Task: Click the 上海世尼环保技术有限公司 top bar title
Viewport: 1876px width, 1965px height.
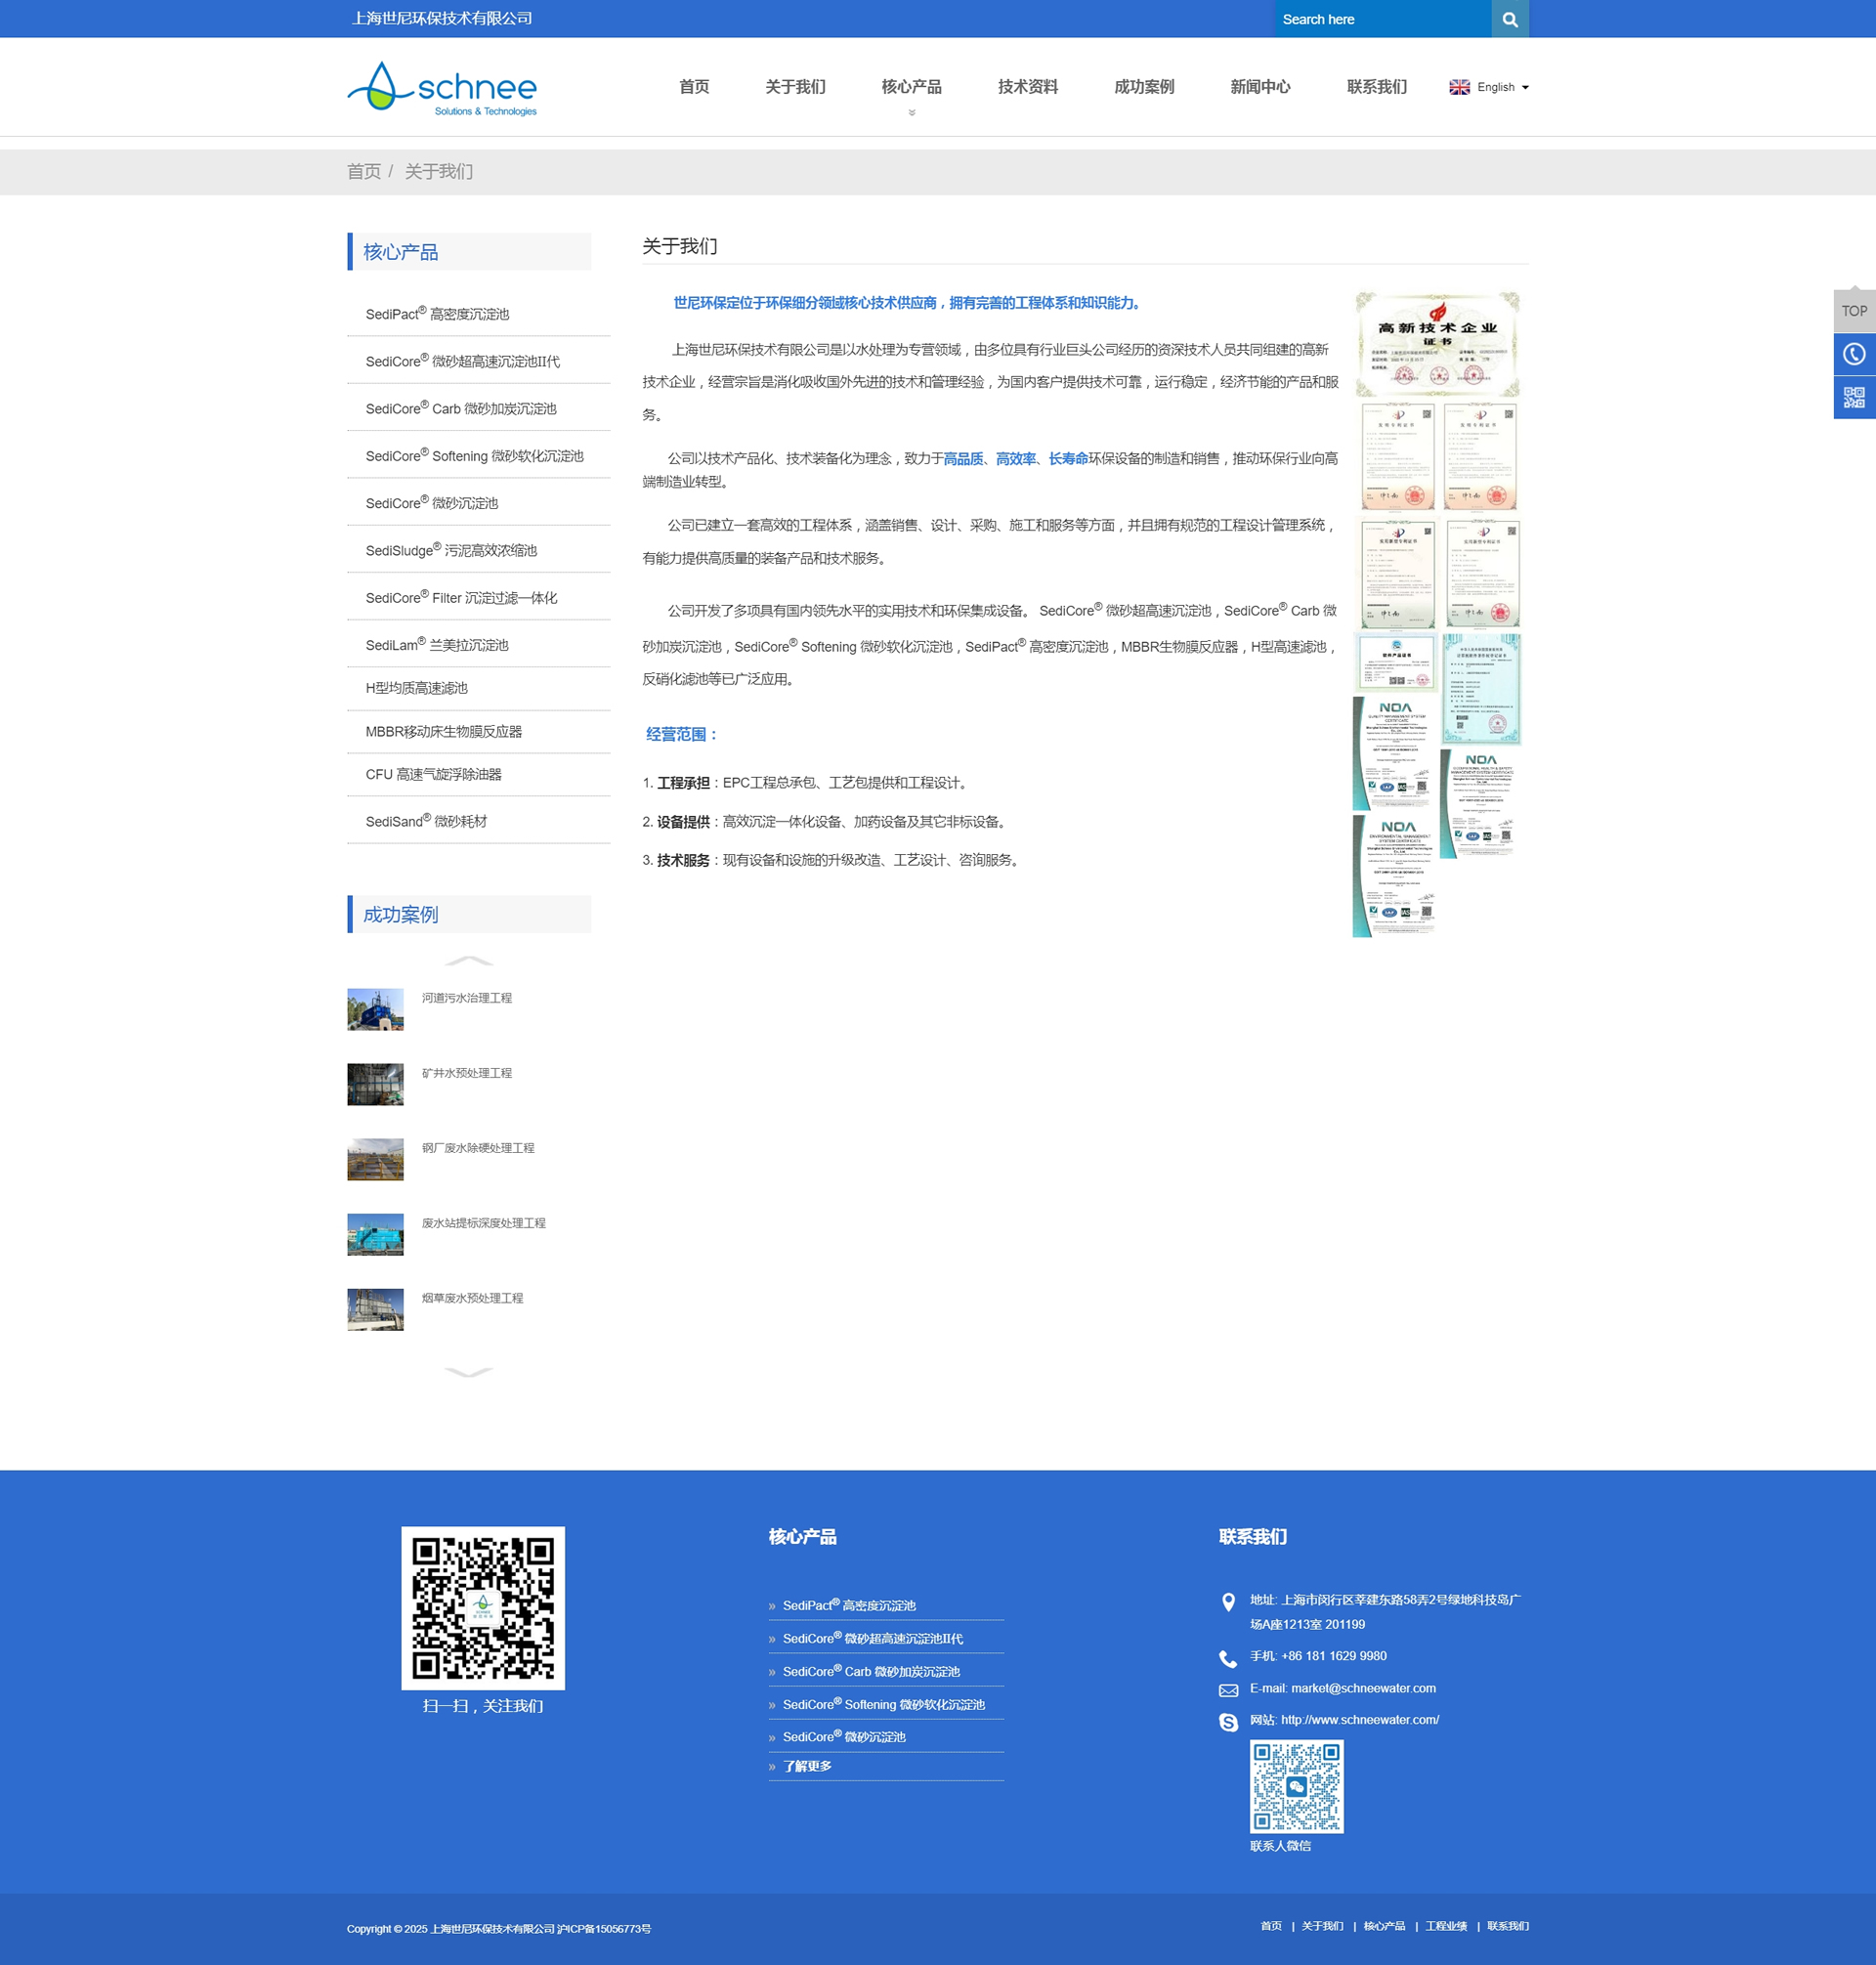Action: 442,18
